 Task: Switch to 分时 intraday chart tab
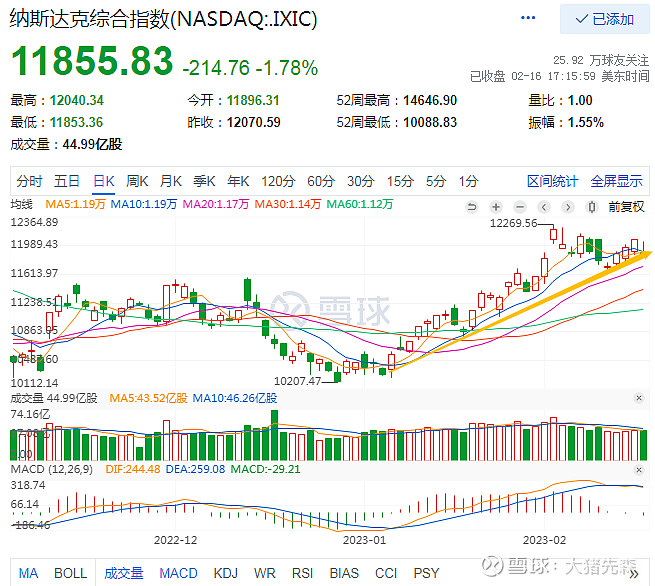point(29,181)
